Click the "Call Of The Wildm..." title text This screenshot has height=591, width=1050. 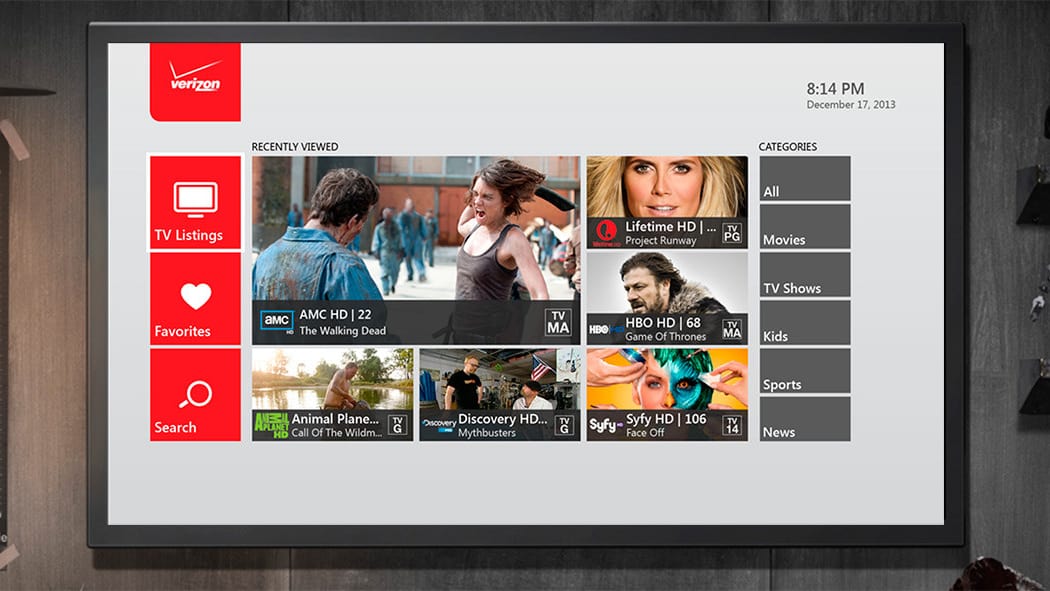click(x=337, y=433)
